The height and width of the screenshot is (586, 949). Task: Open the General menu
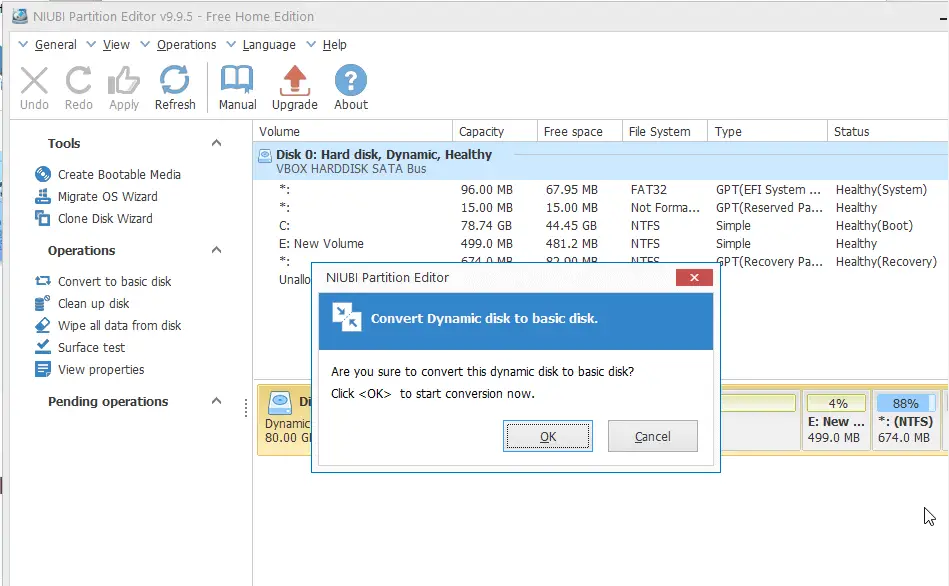pos(56,45)
